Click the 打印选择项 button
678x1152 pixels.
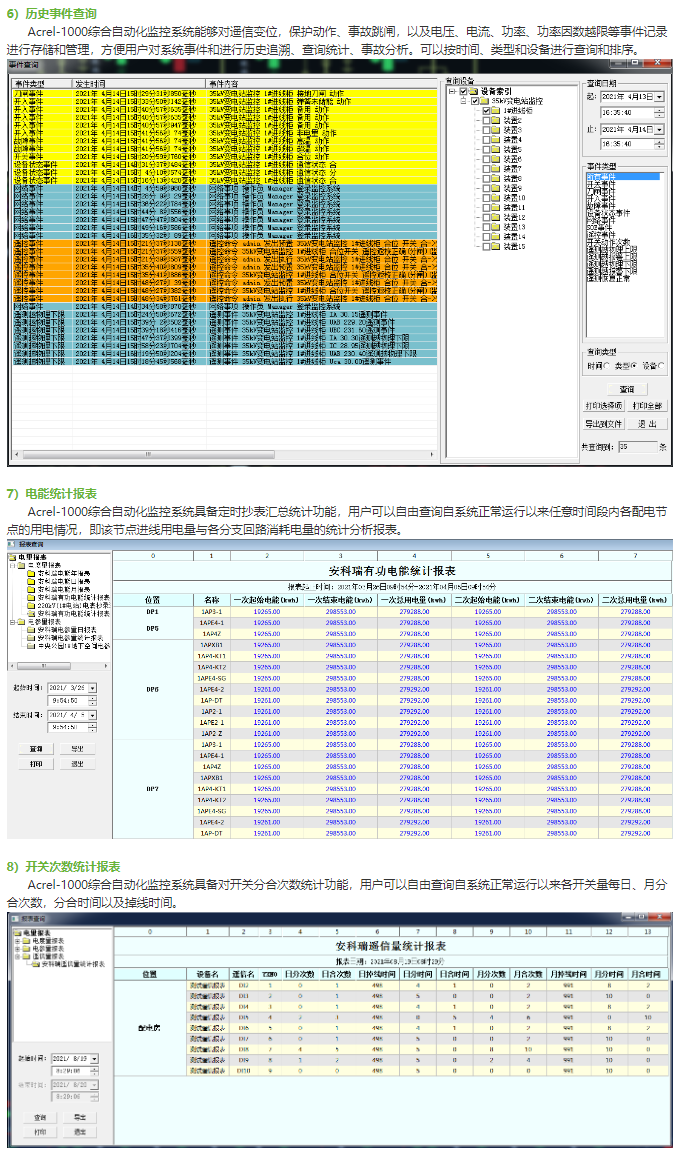pos(604,406)
